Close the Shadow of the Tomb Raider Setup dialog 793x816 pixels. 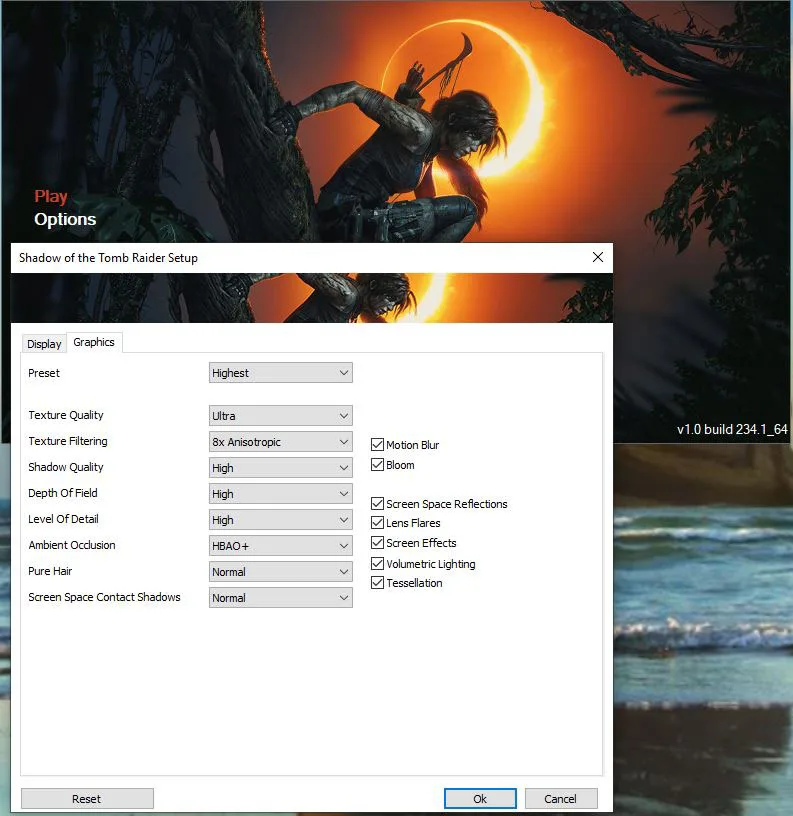point(597,257)
